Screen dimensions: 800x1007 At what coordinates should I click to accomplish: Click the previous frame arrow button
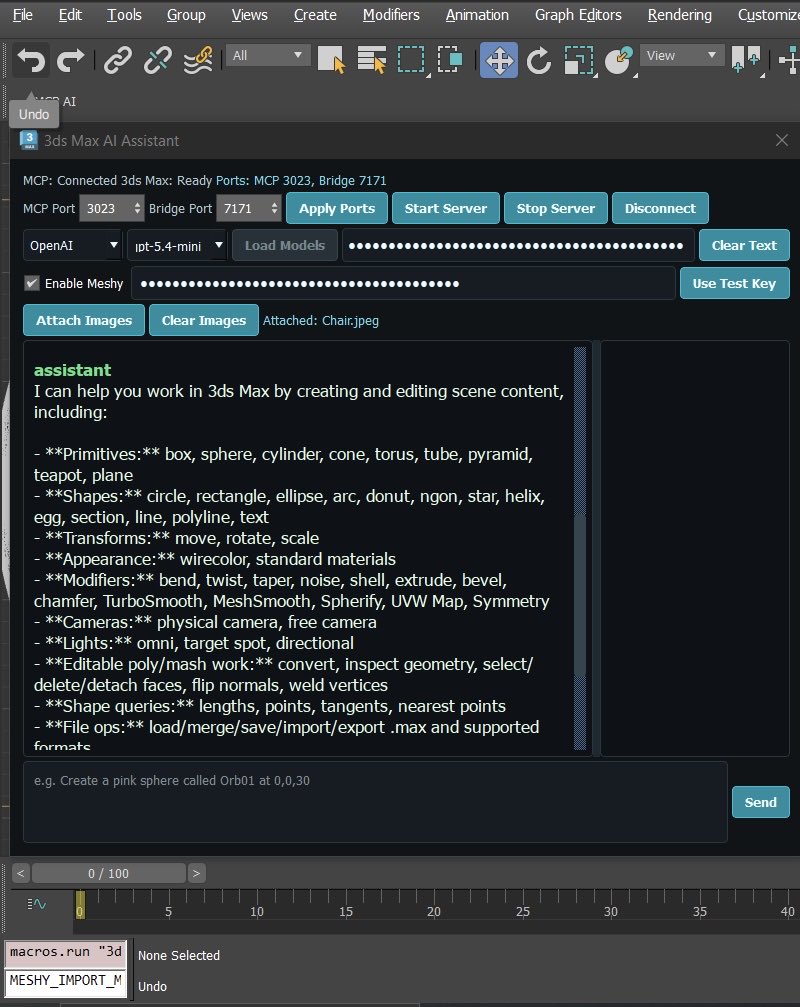[21, 873]
